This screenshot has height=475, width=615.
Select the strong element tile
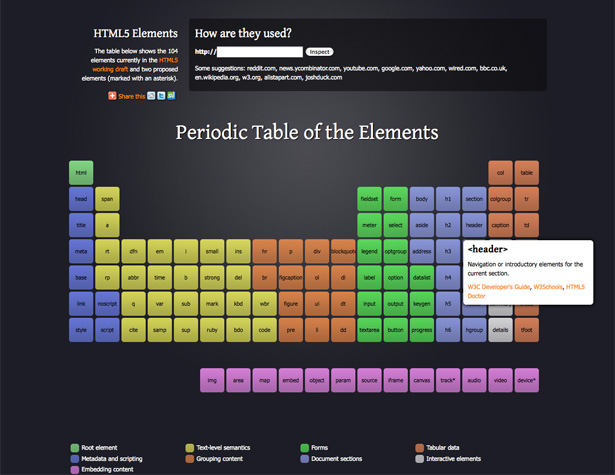tap(212, 277)
